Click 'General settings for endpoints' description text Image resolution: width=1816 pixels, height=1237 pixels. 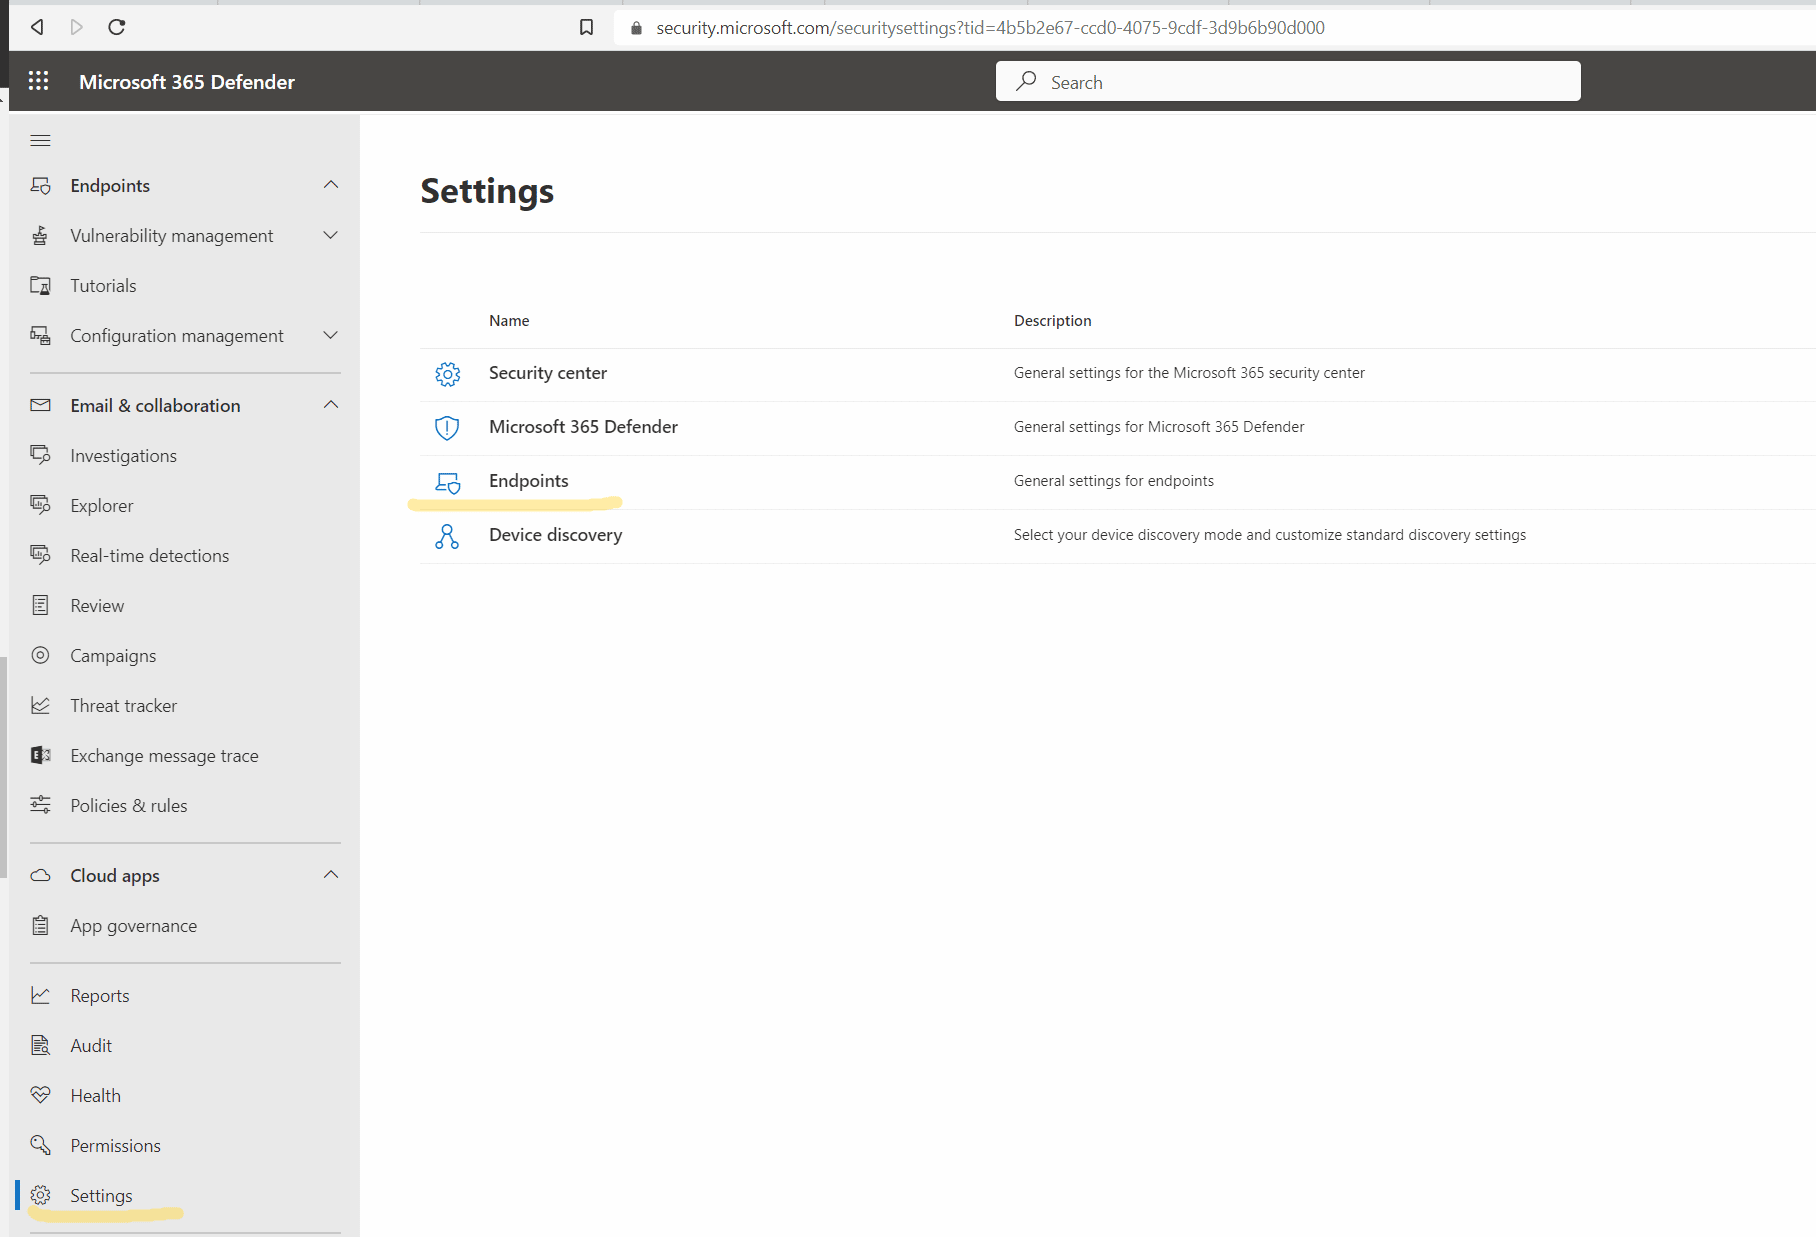pyautogui.click(x=1113, y=480)
